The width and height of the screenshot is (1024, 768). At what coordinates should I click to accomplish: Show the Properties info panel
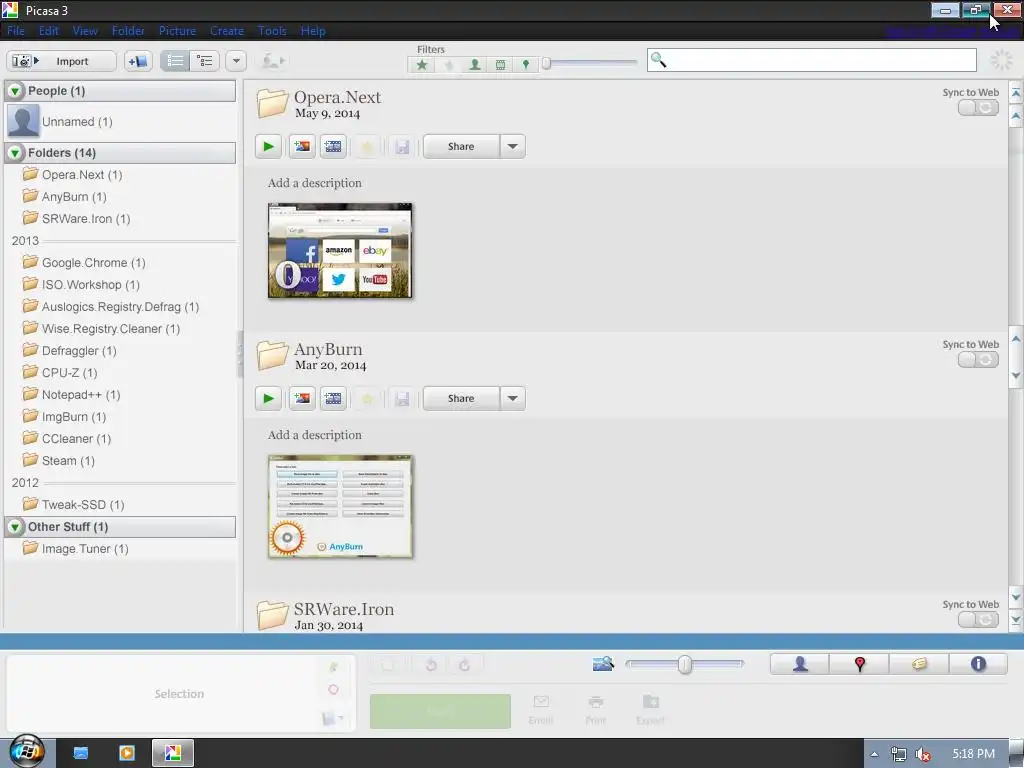978,664
